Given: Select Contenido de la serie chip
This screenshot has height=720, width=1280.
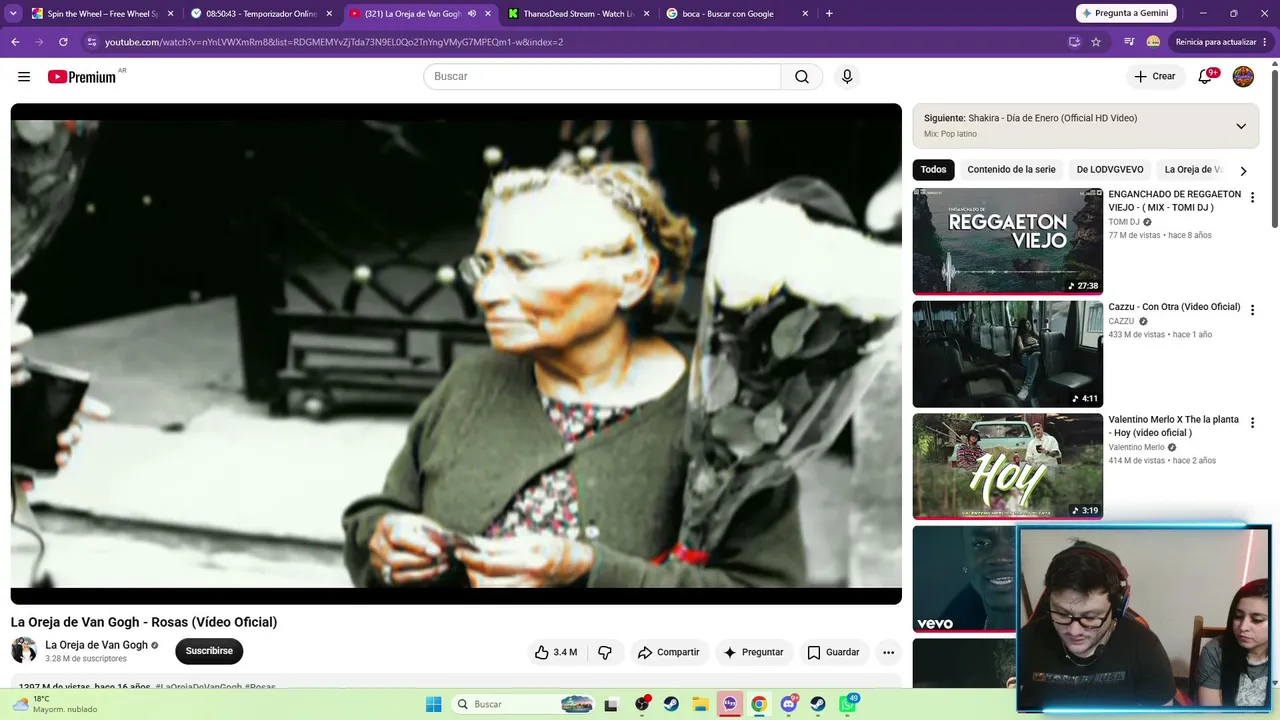Looking at the screenshot, I should [1011, 170].
